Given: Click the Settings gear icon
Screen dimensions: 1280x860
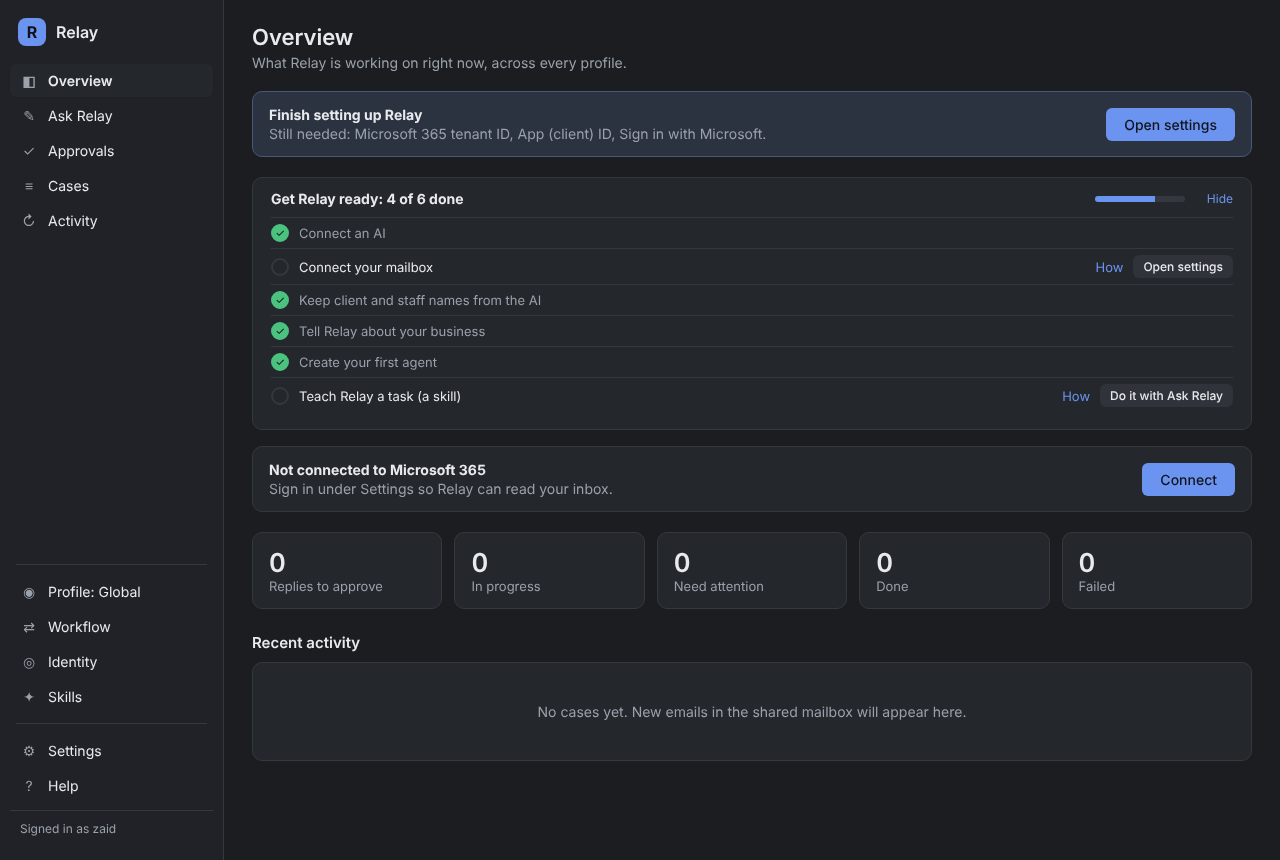Looking at the screenshot, I should [x=29, y=751].
